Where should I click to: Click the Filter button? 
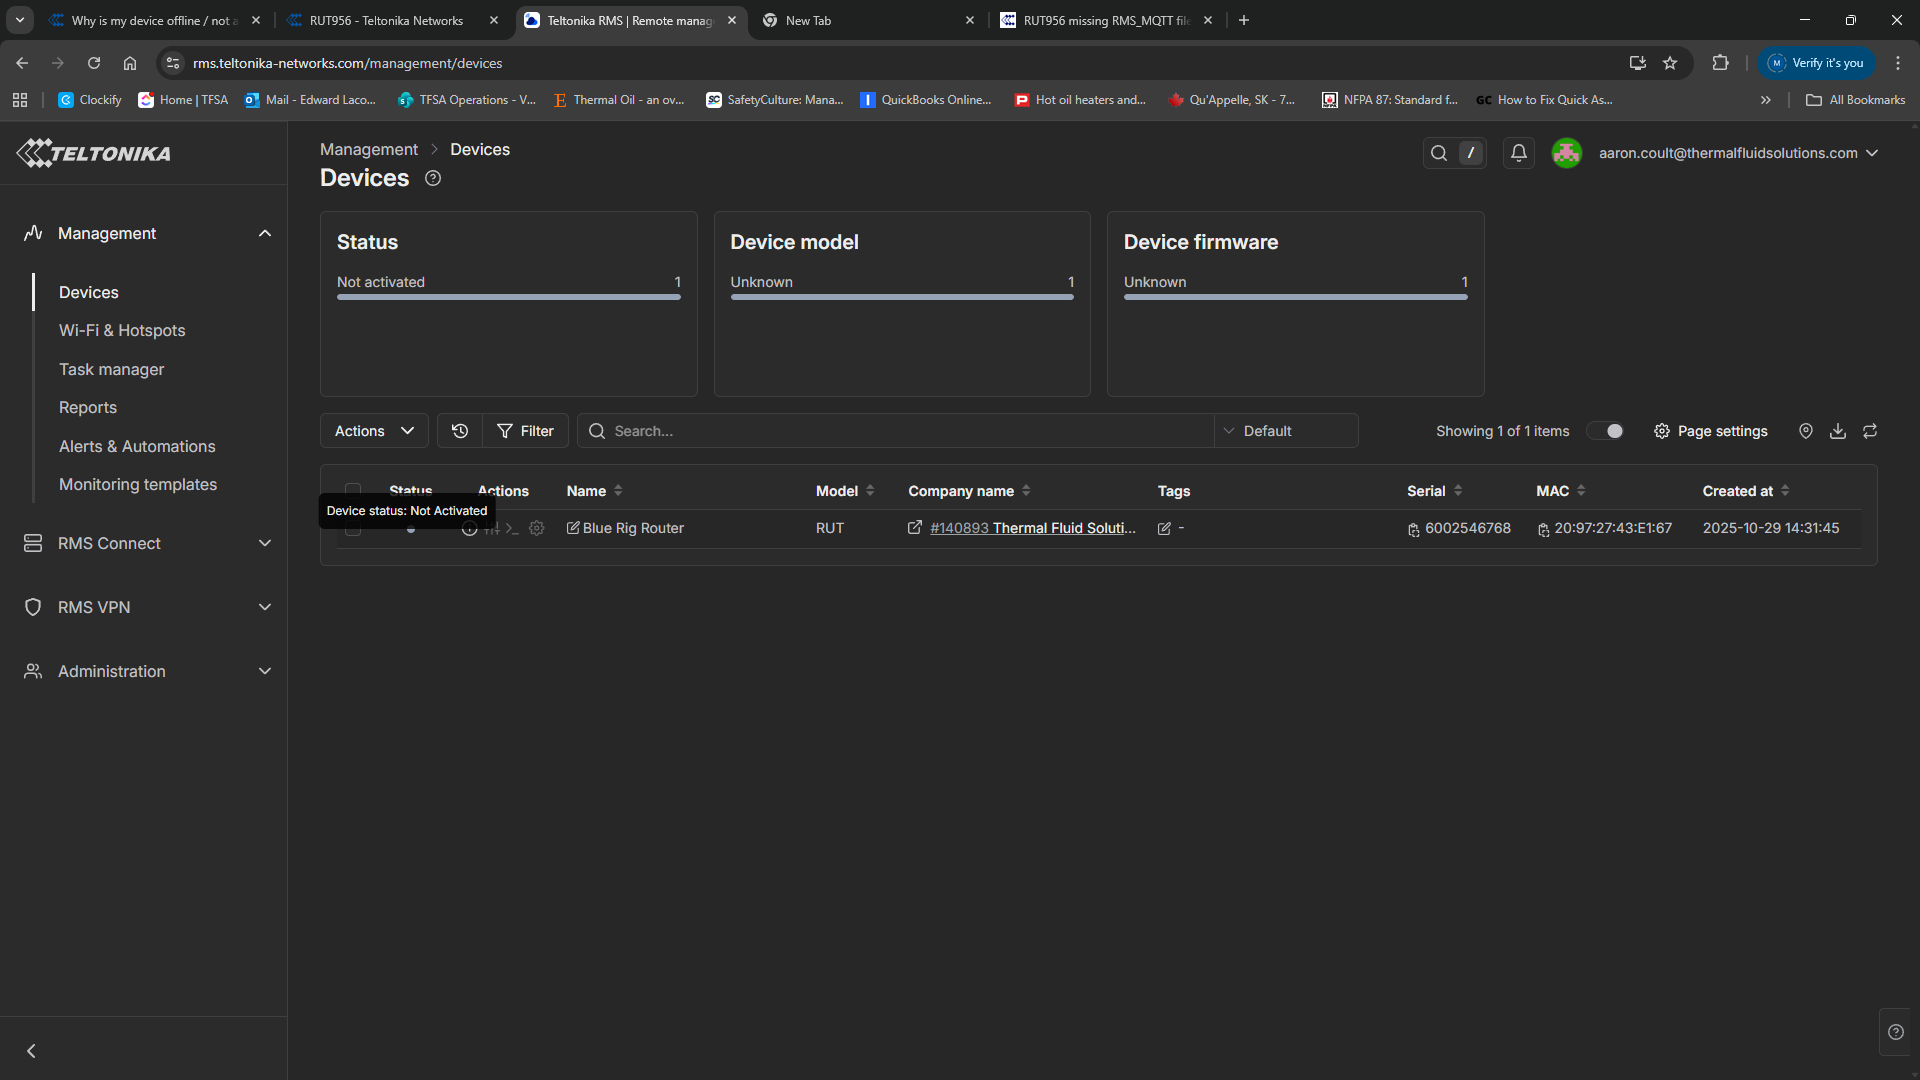525,431
